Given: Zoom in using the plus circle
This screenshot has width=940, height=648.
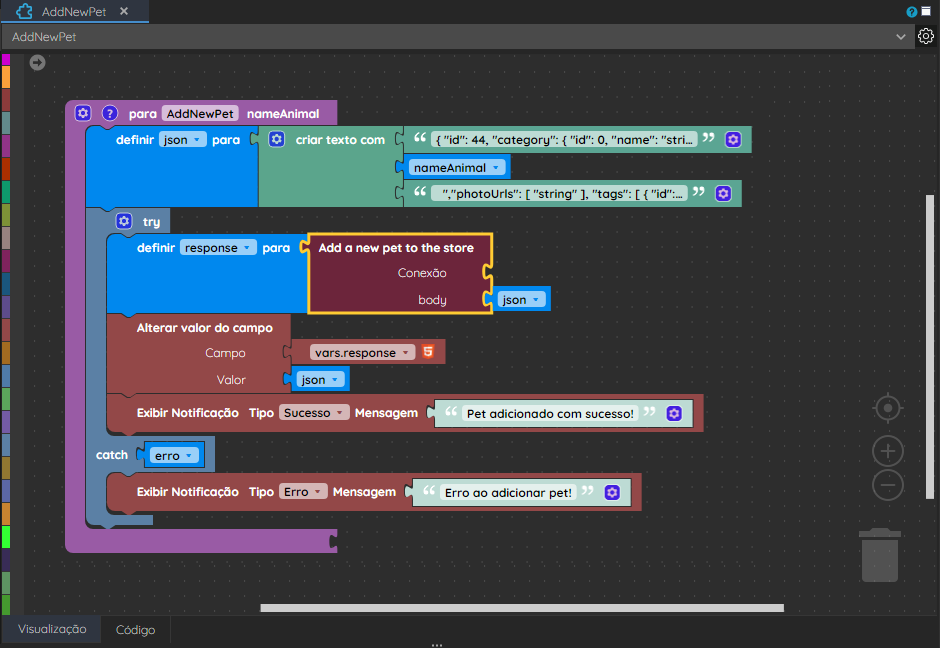Looking at the screenshot, I should (888, 451).
